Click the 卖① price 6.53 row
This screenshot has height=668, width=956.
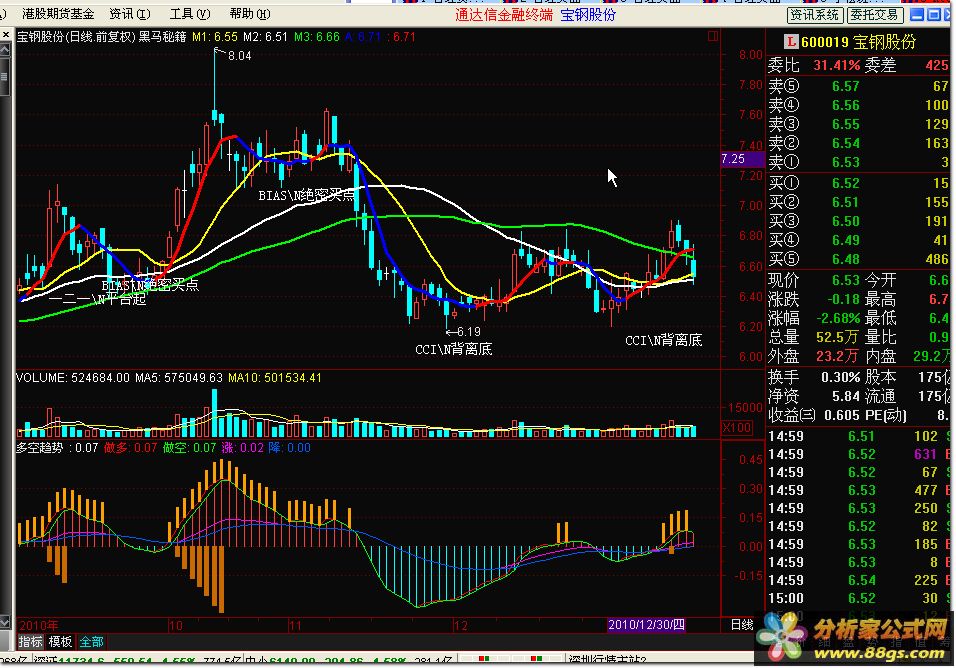pos(858,162)
